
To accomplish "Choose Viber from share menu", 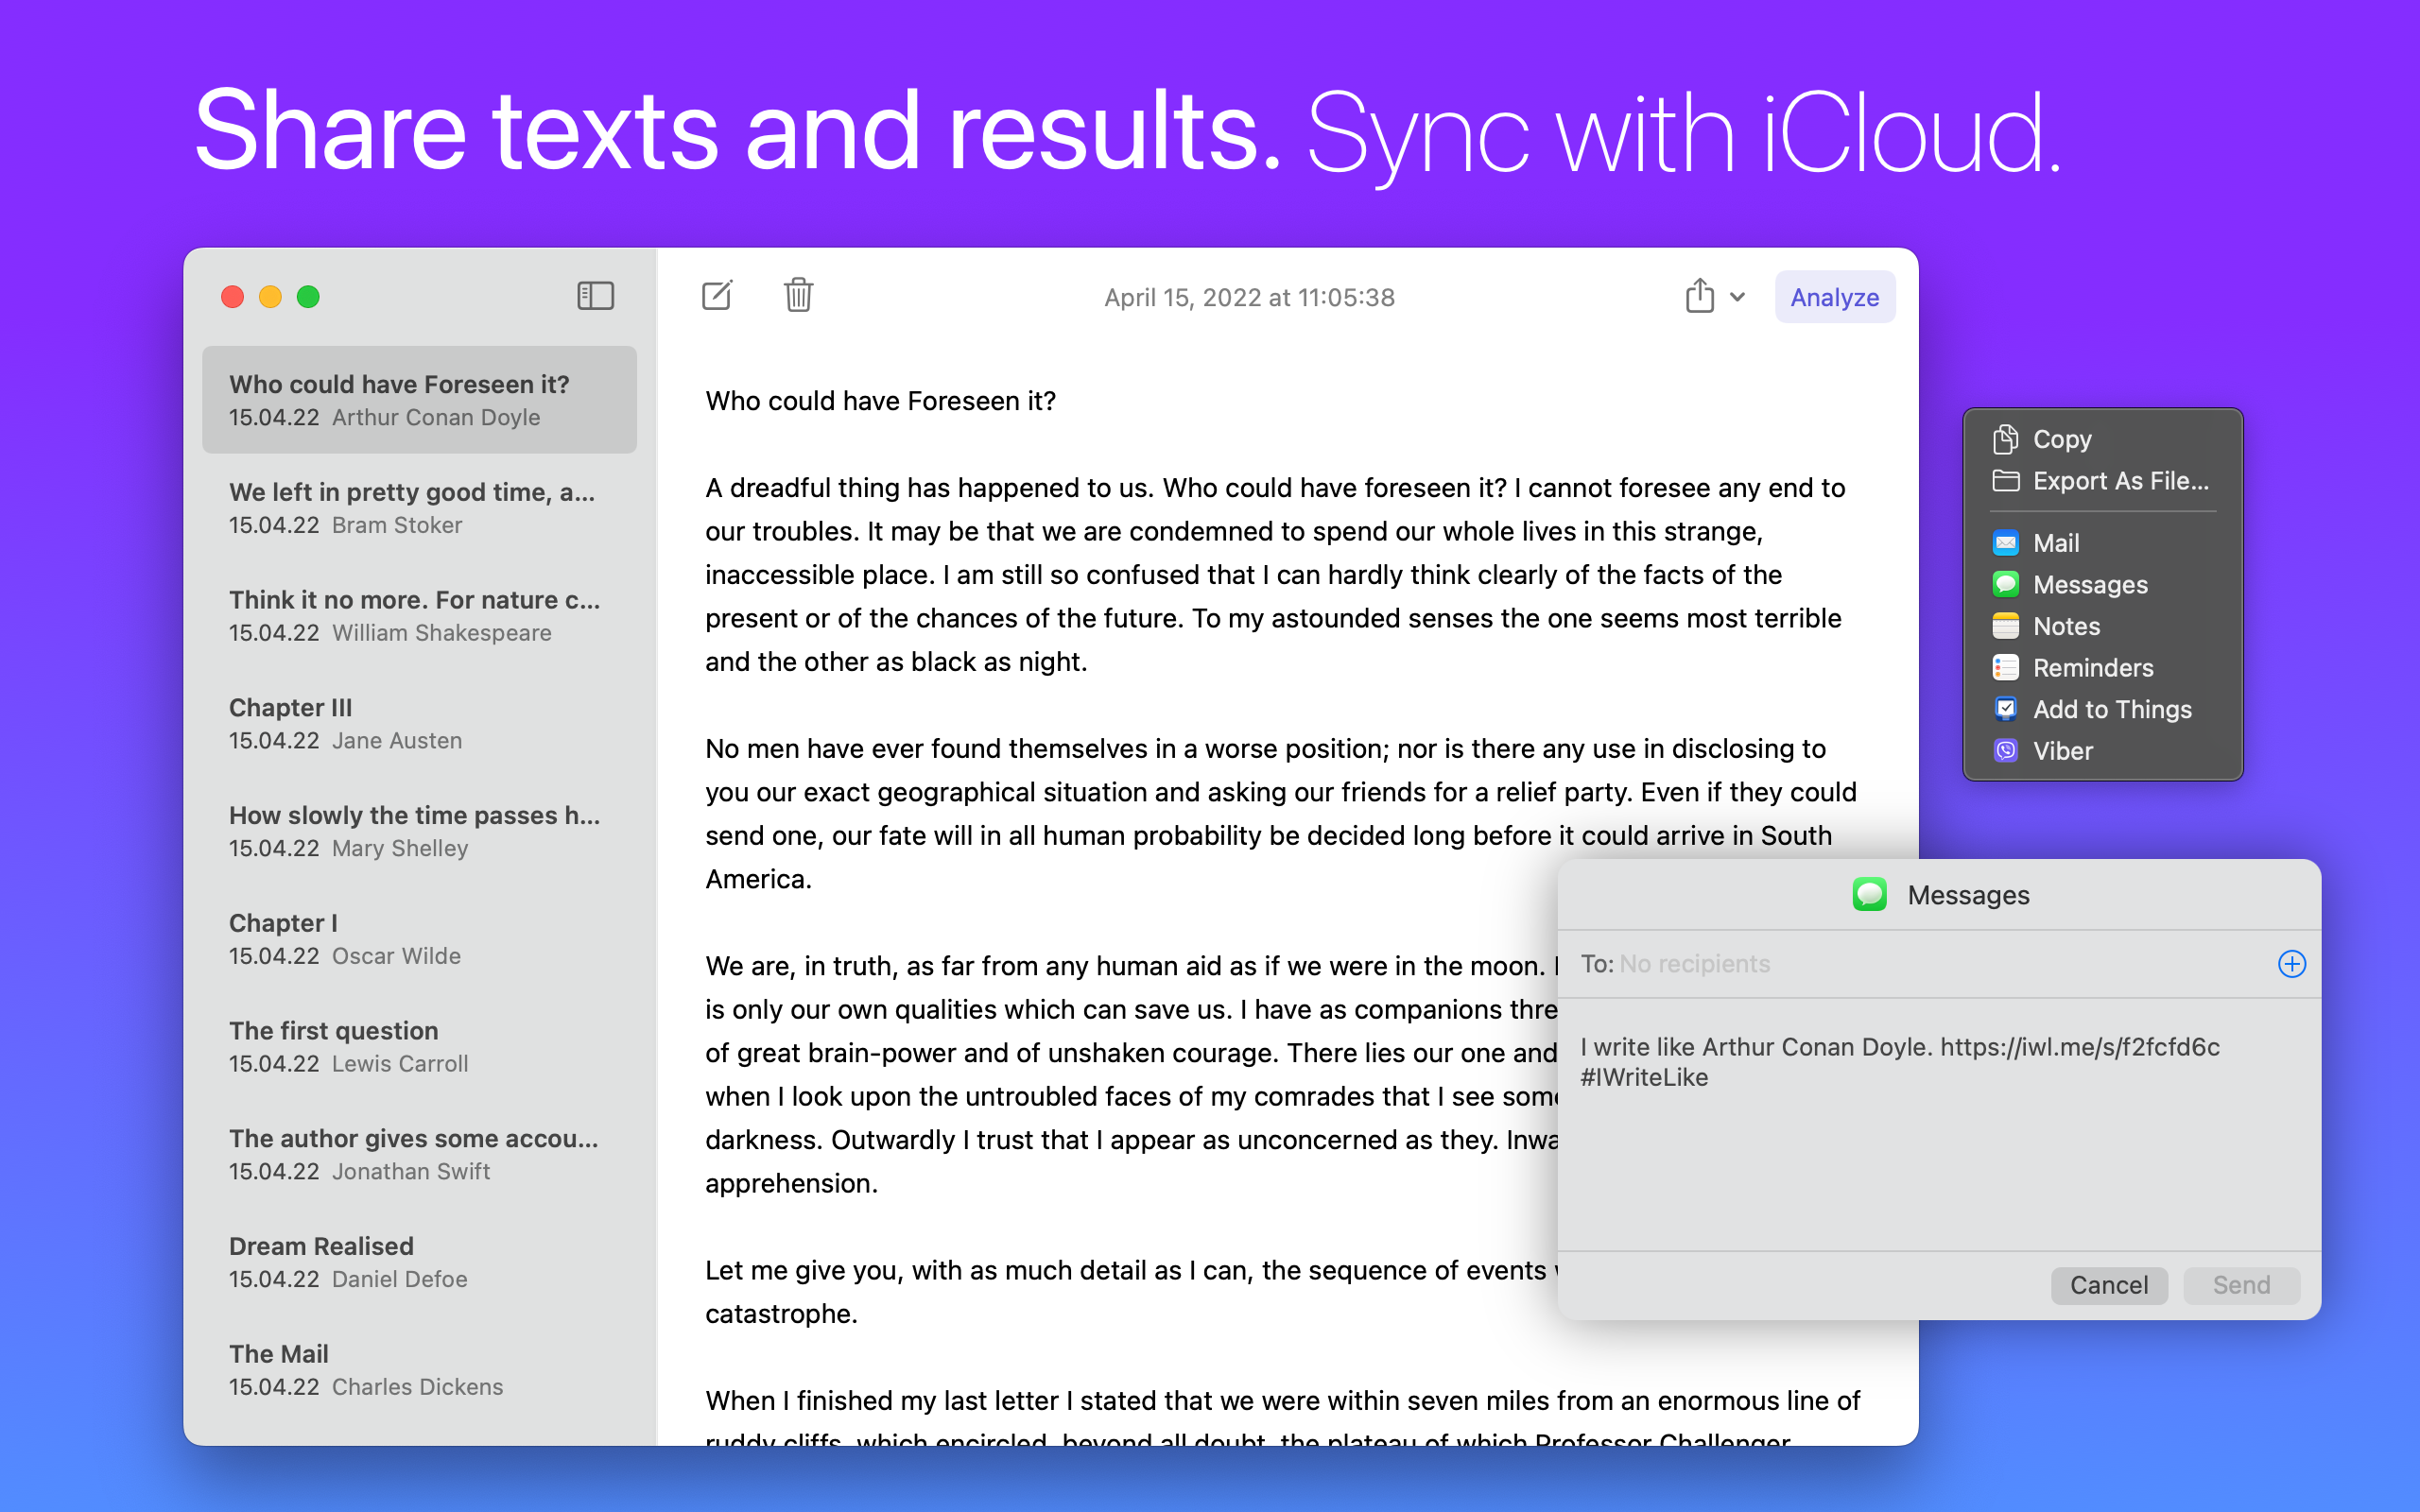I will click(2062, 751).
